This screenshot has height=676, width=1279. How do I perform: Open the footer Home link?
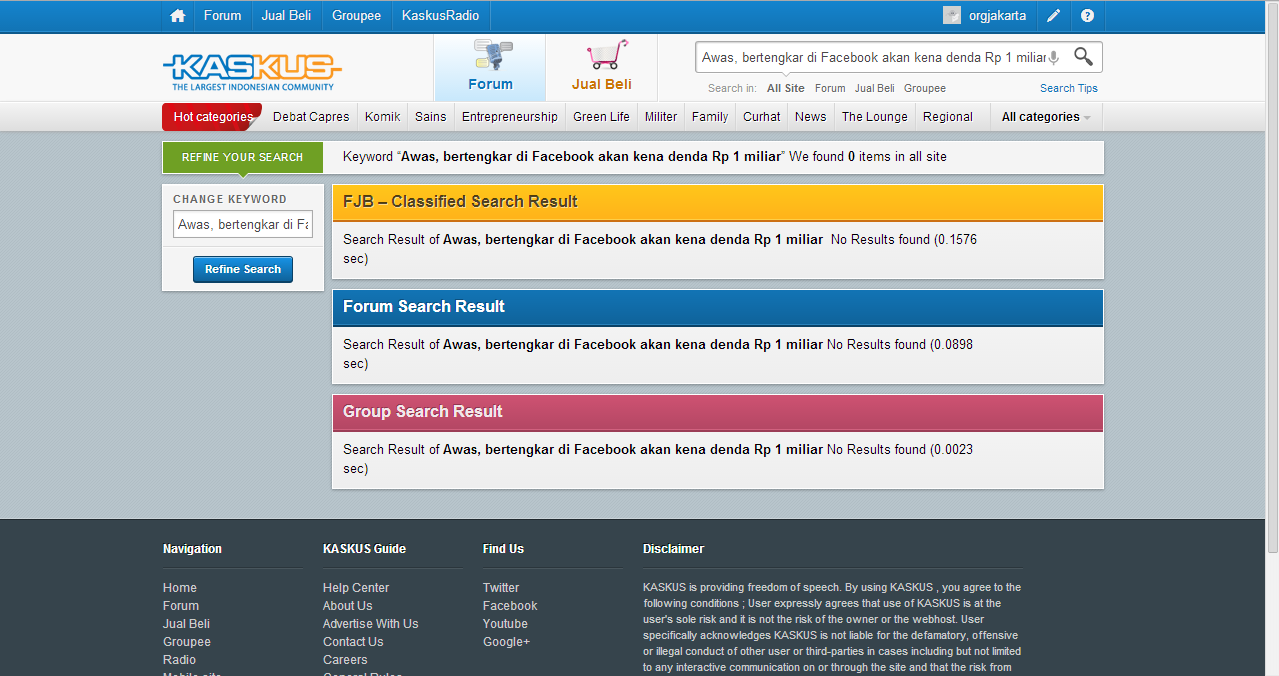180,588
